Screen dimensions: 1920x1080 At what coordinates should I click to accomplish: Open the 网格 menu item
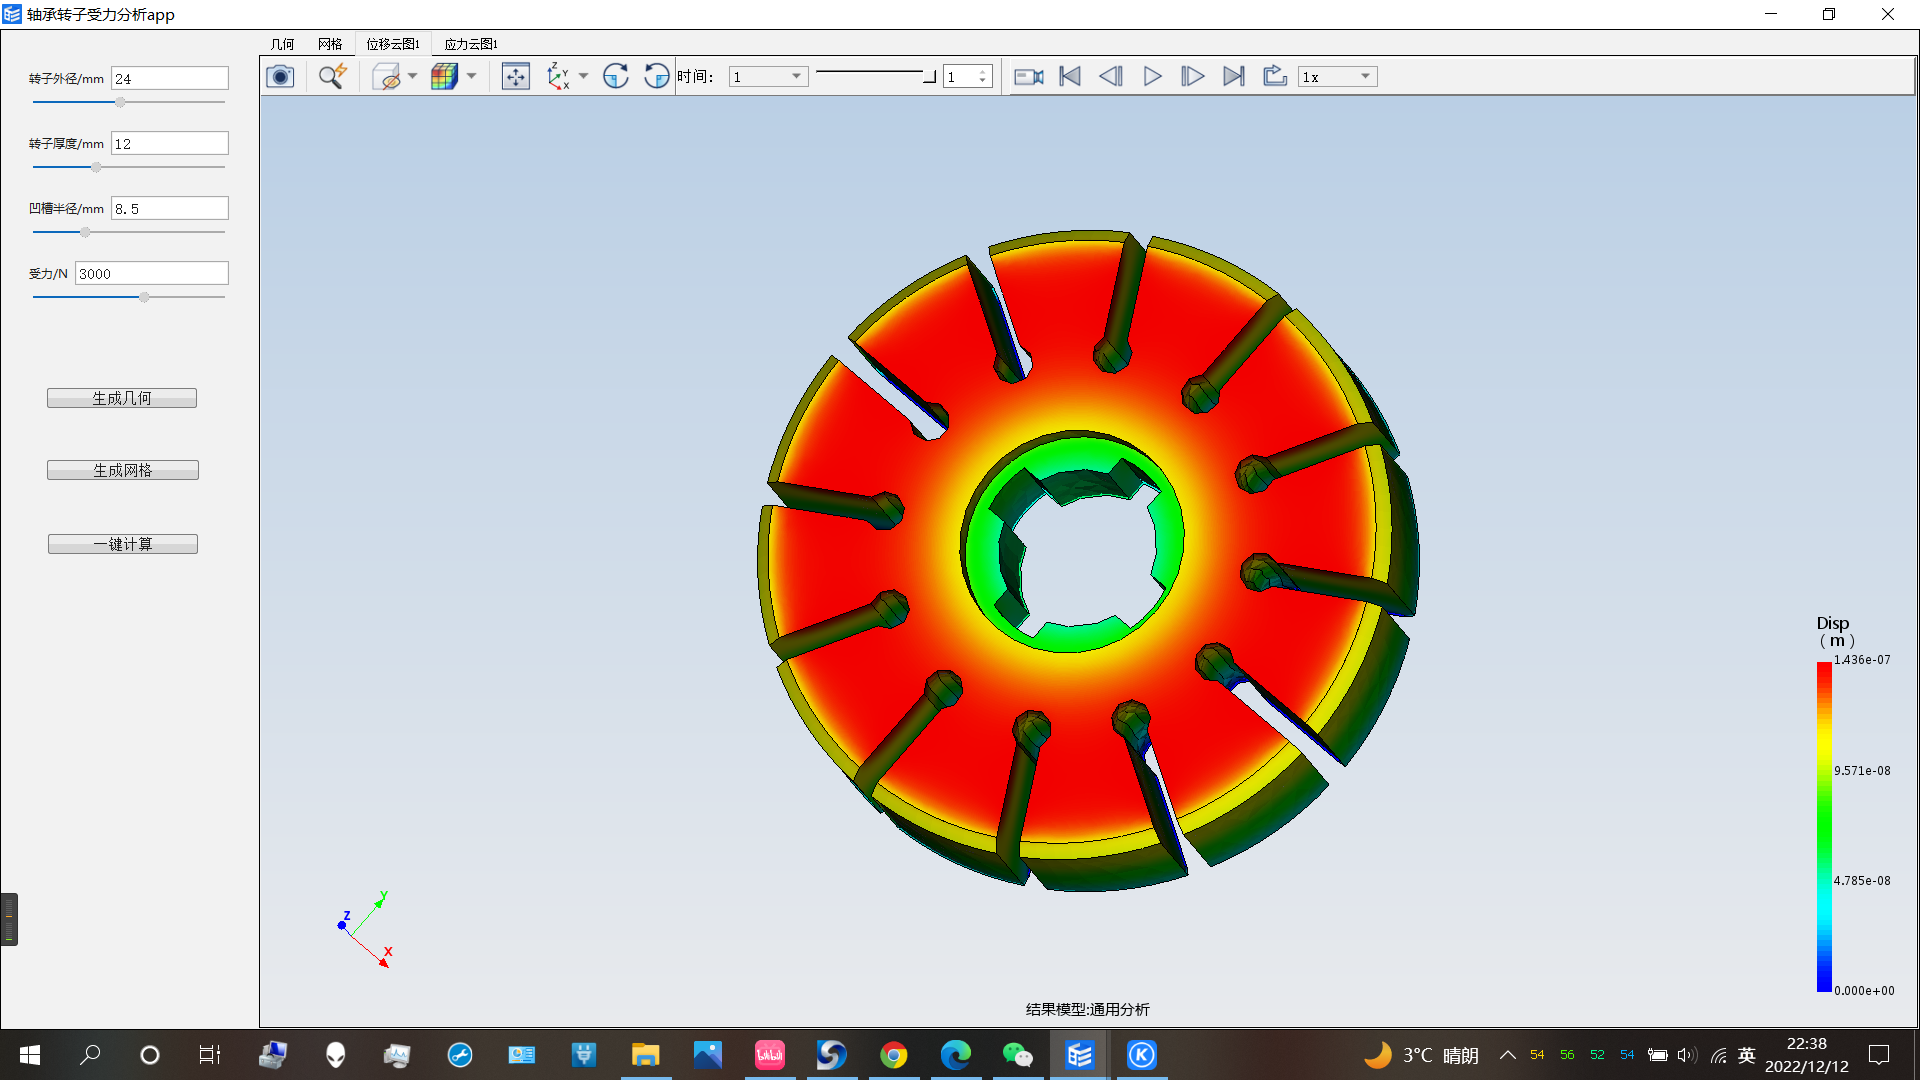330,44
